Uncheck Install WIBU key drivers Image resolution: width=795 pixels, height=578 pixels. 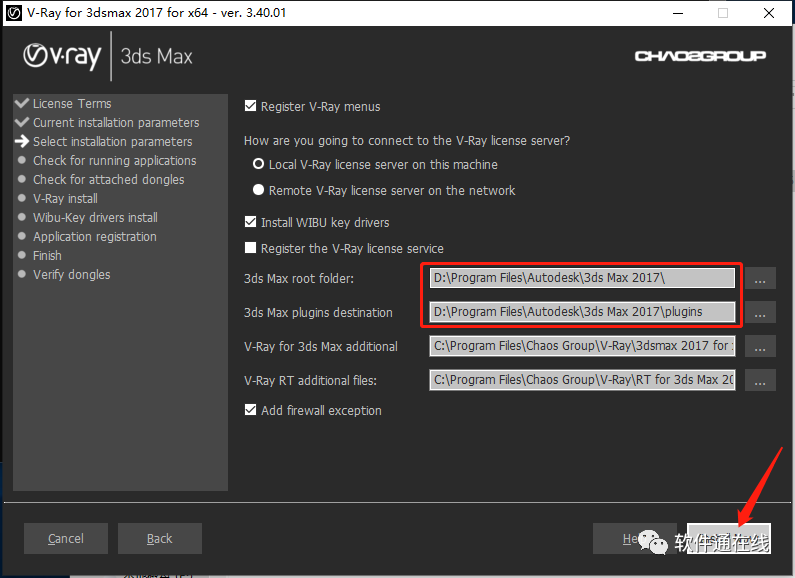[250, 222]
